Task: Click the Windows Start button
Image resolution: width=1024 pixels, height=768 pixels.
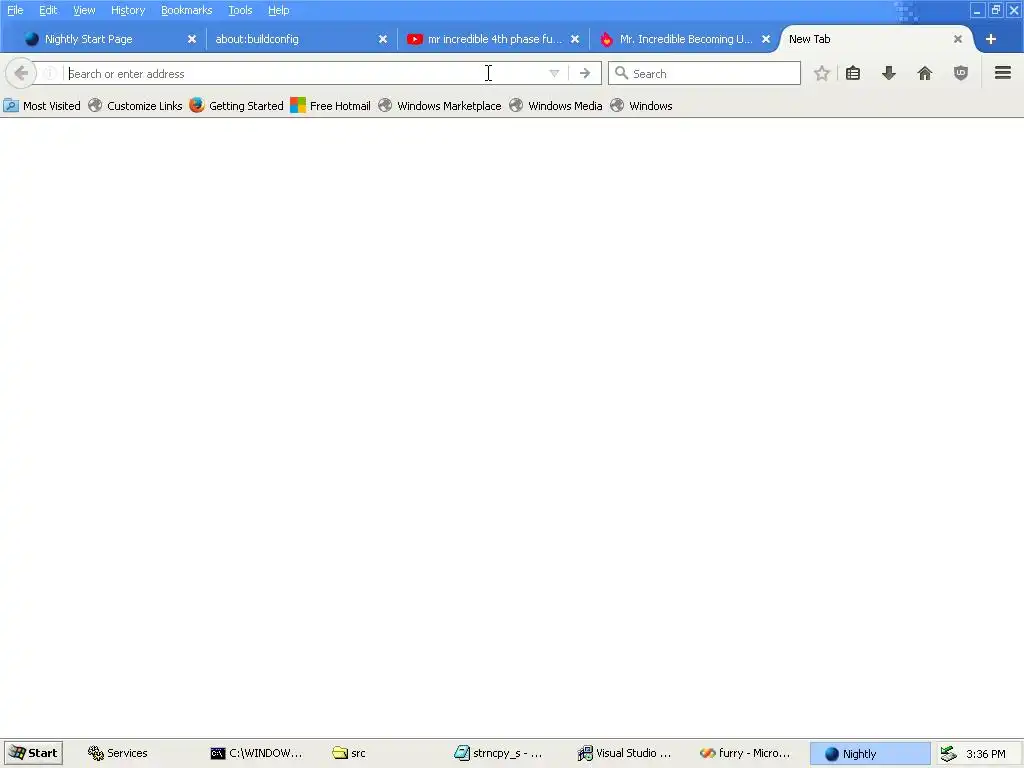Action: coord(33,753)
